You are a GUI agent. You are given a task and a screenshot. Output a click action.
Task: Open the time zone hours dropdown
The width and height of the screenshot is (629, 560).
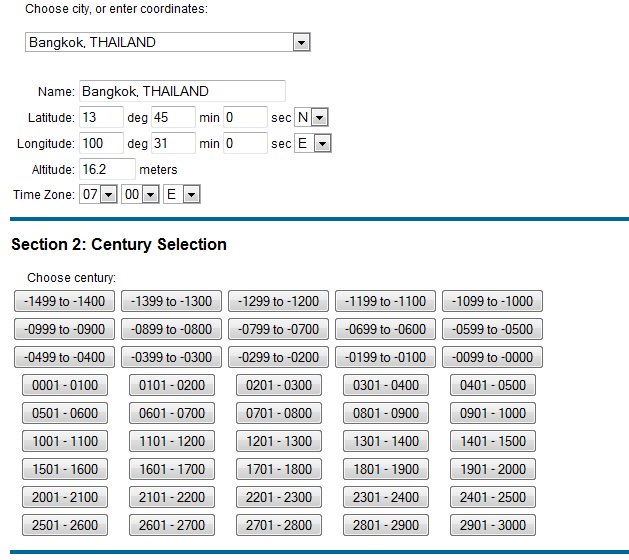point(98,195)
